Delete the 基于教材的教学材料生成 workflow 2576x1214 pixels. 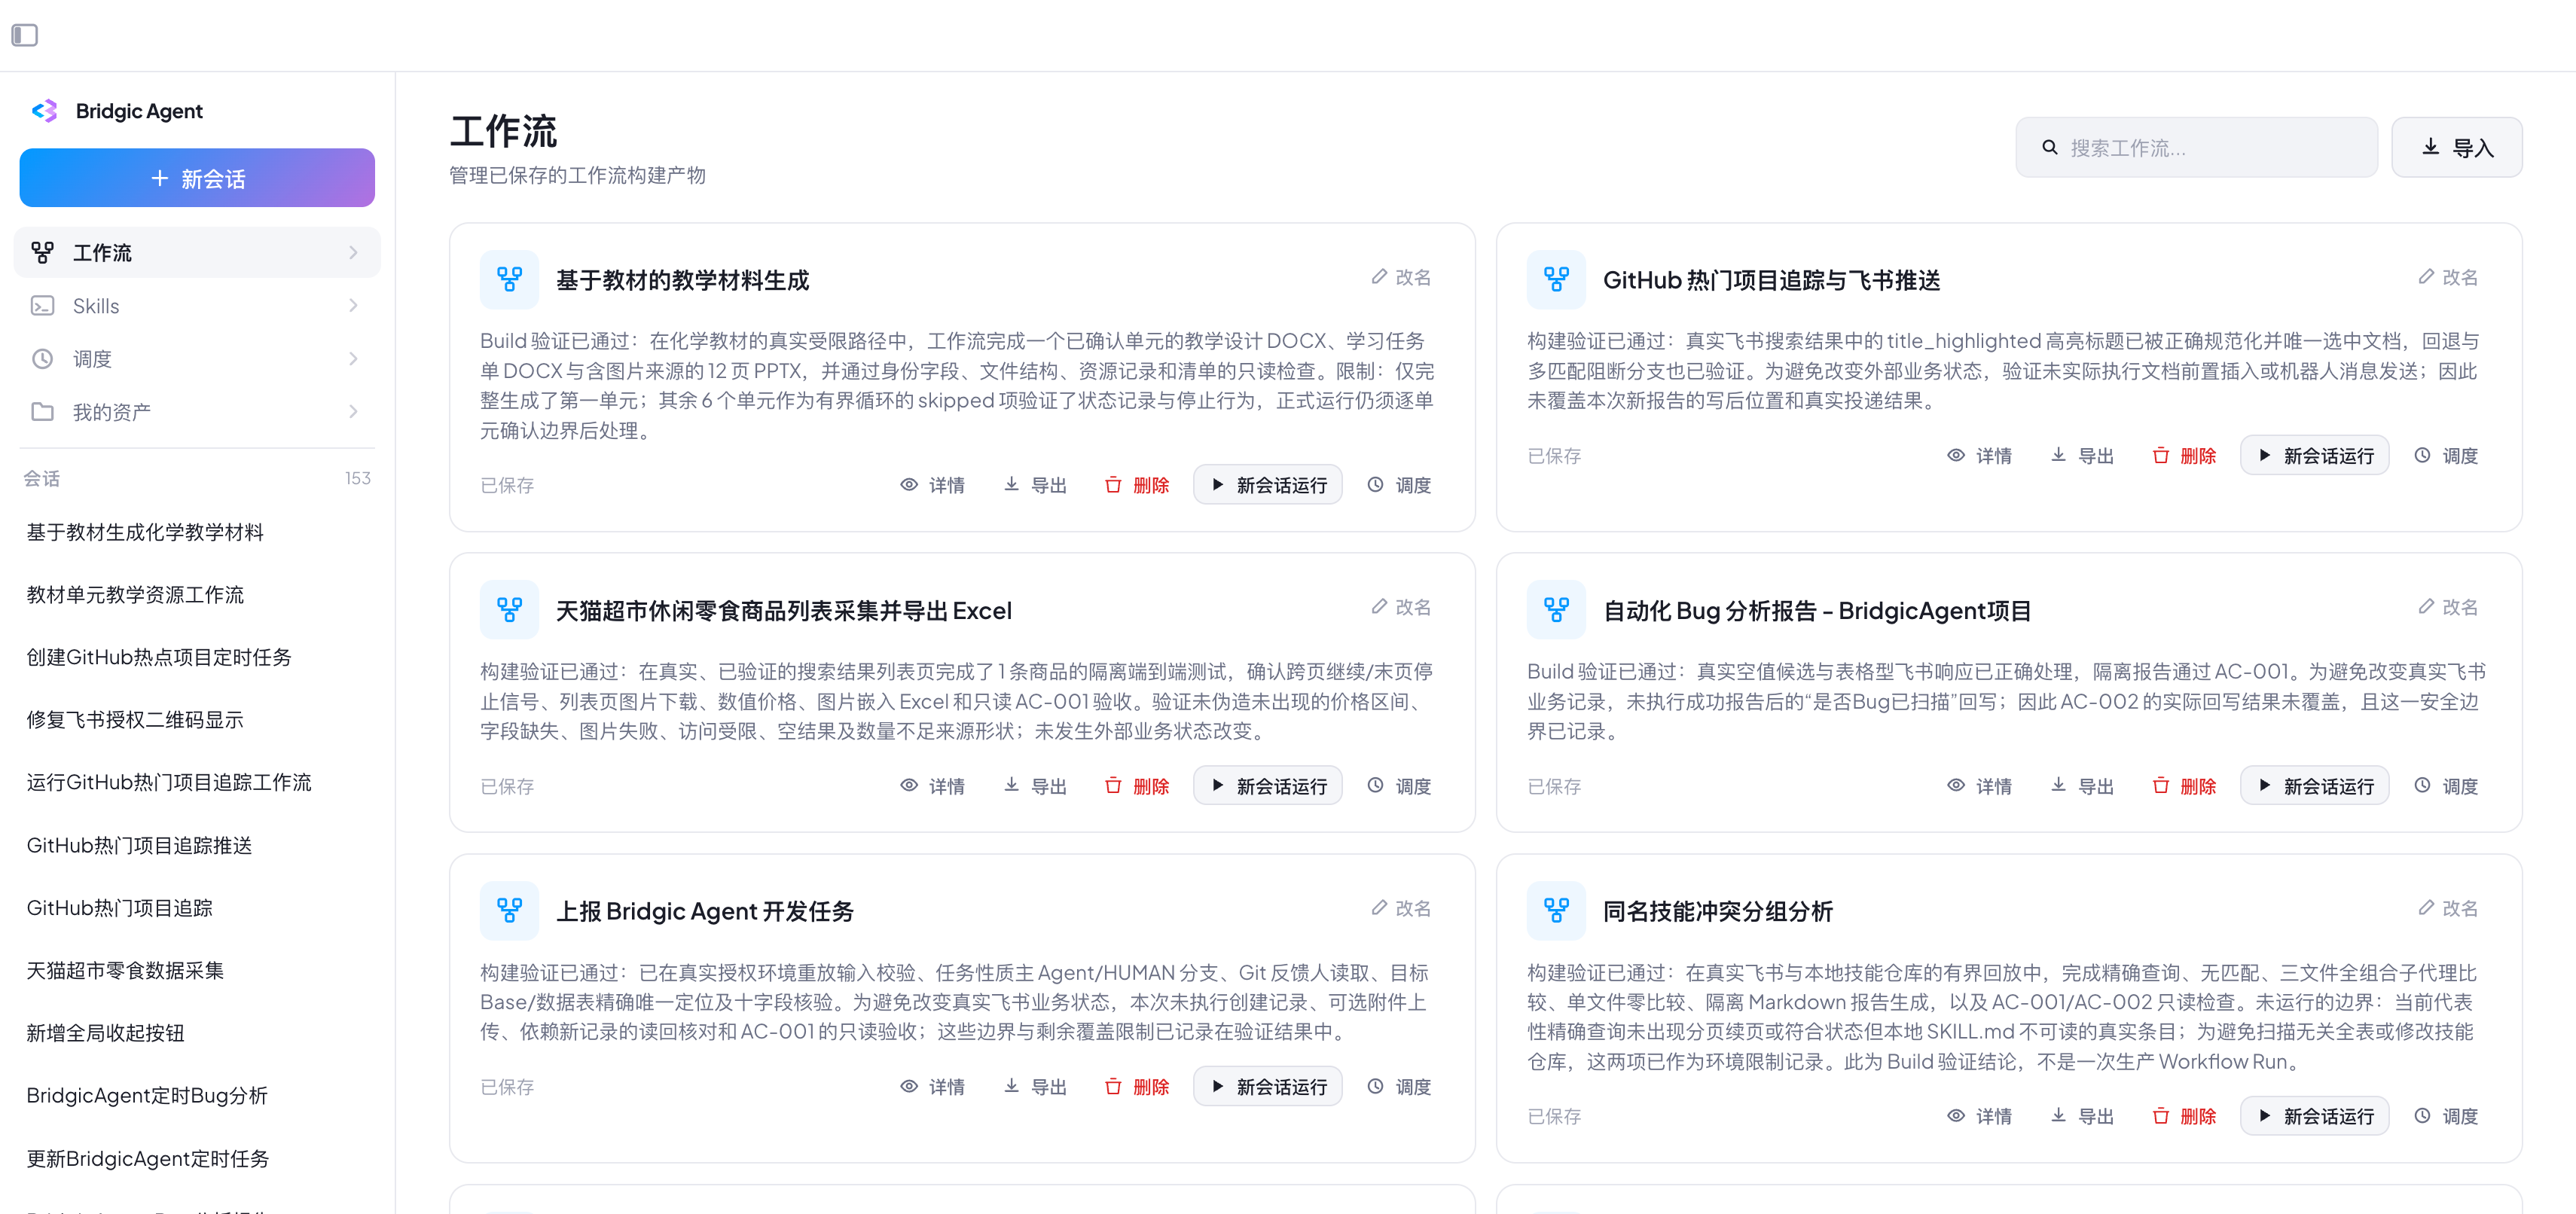coord(1137,485)
